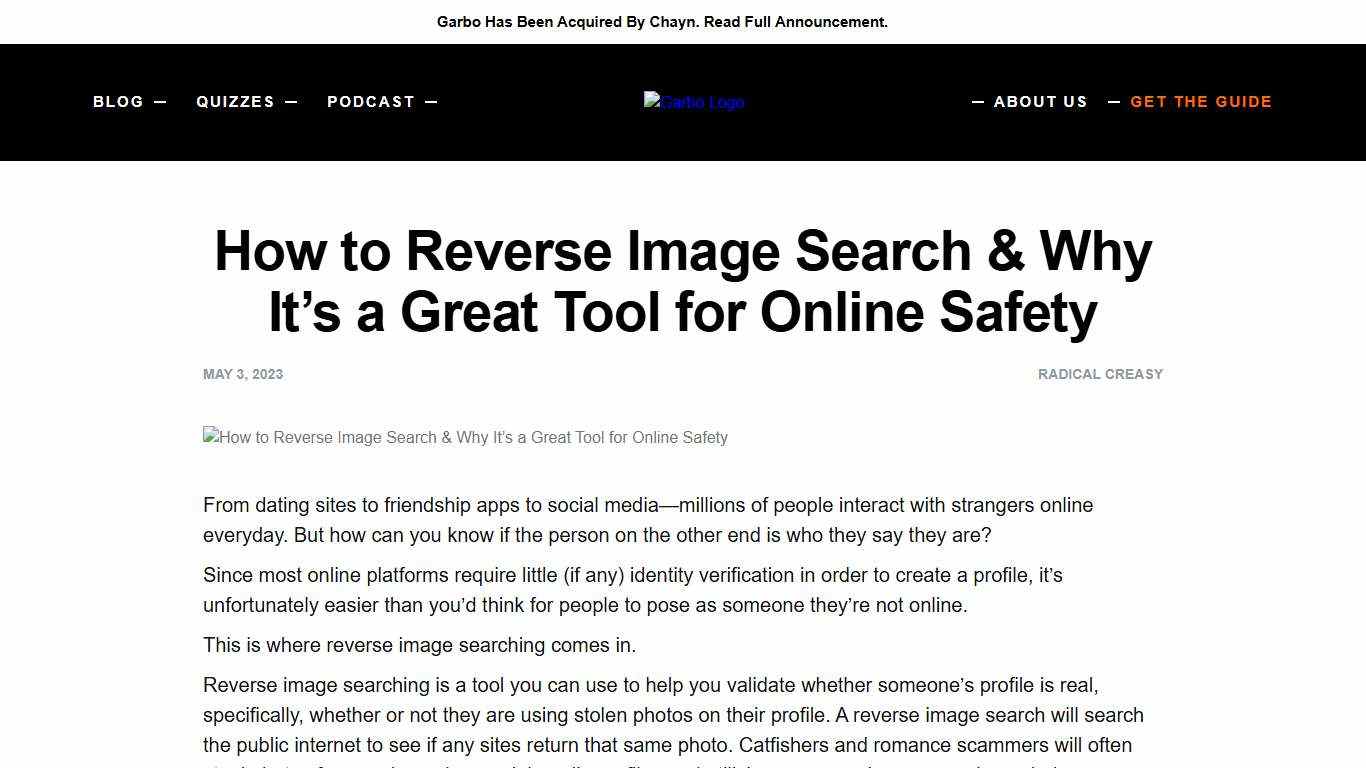Screen dimensions: 1366x768
Task: Click the Chayn acquisition announcement bar
Action: pyautogui.click(x=662, y=21)
